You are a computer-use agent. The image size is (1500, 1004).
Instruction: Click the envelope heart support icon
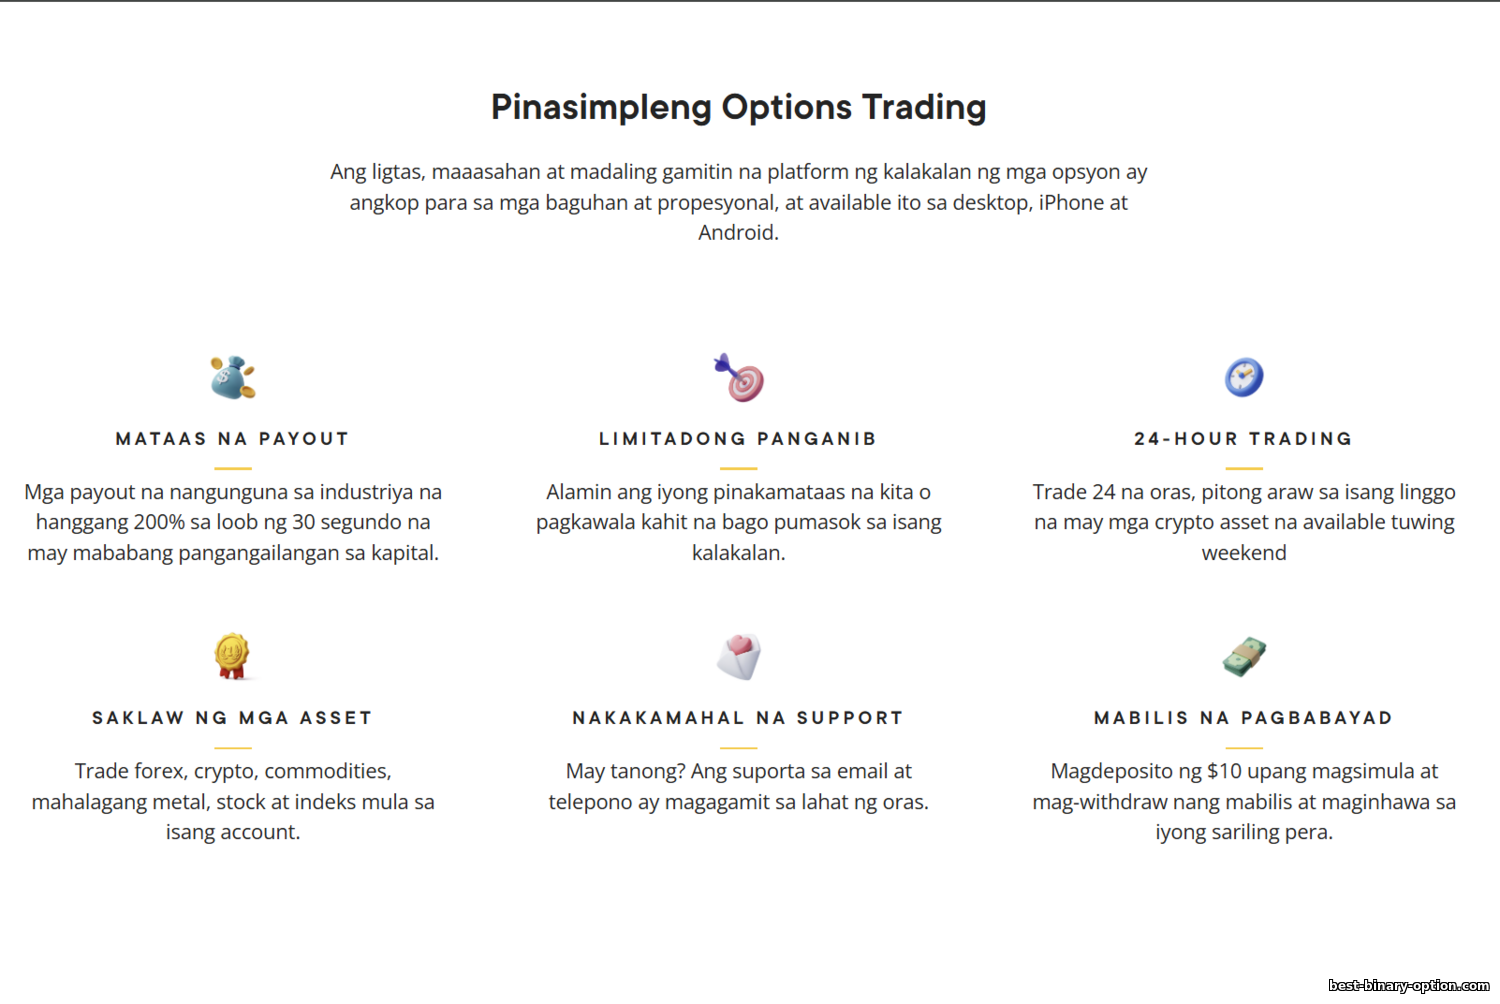[739, 657]
